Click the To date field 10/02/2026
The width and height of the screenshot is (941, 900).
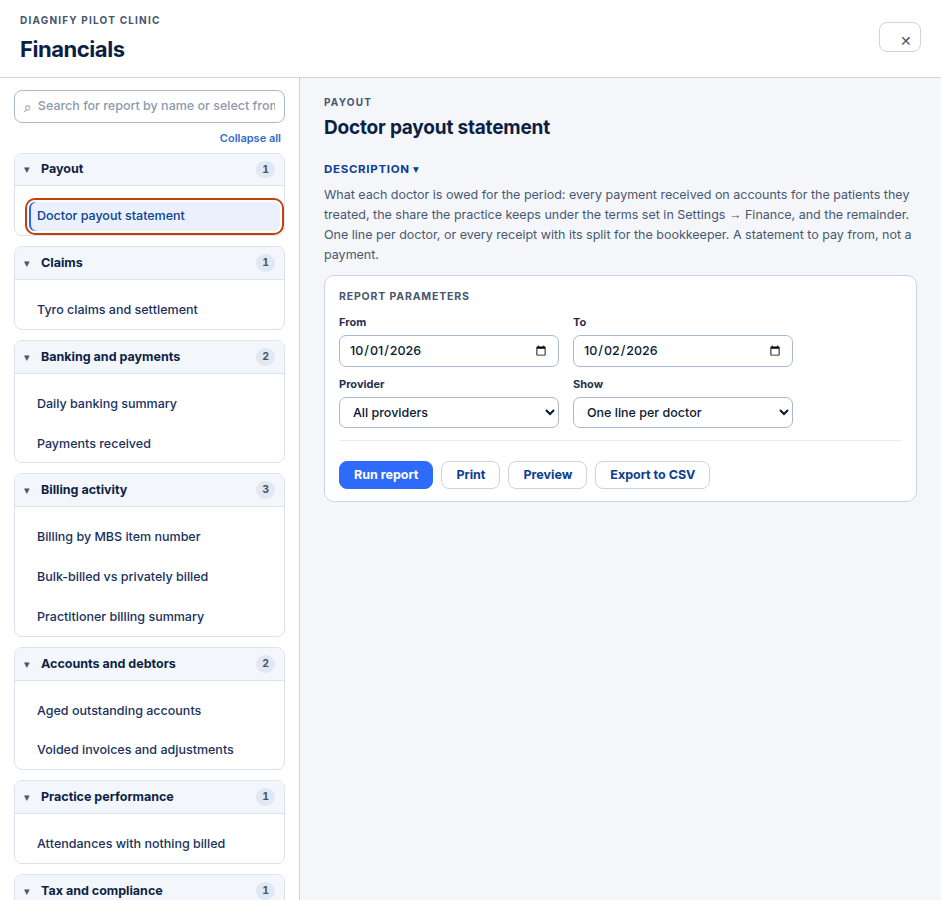(x=682, y=351)
